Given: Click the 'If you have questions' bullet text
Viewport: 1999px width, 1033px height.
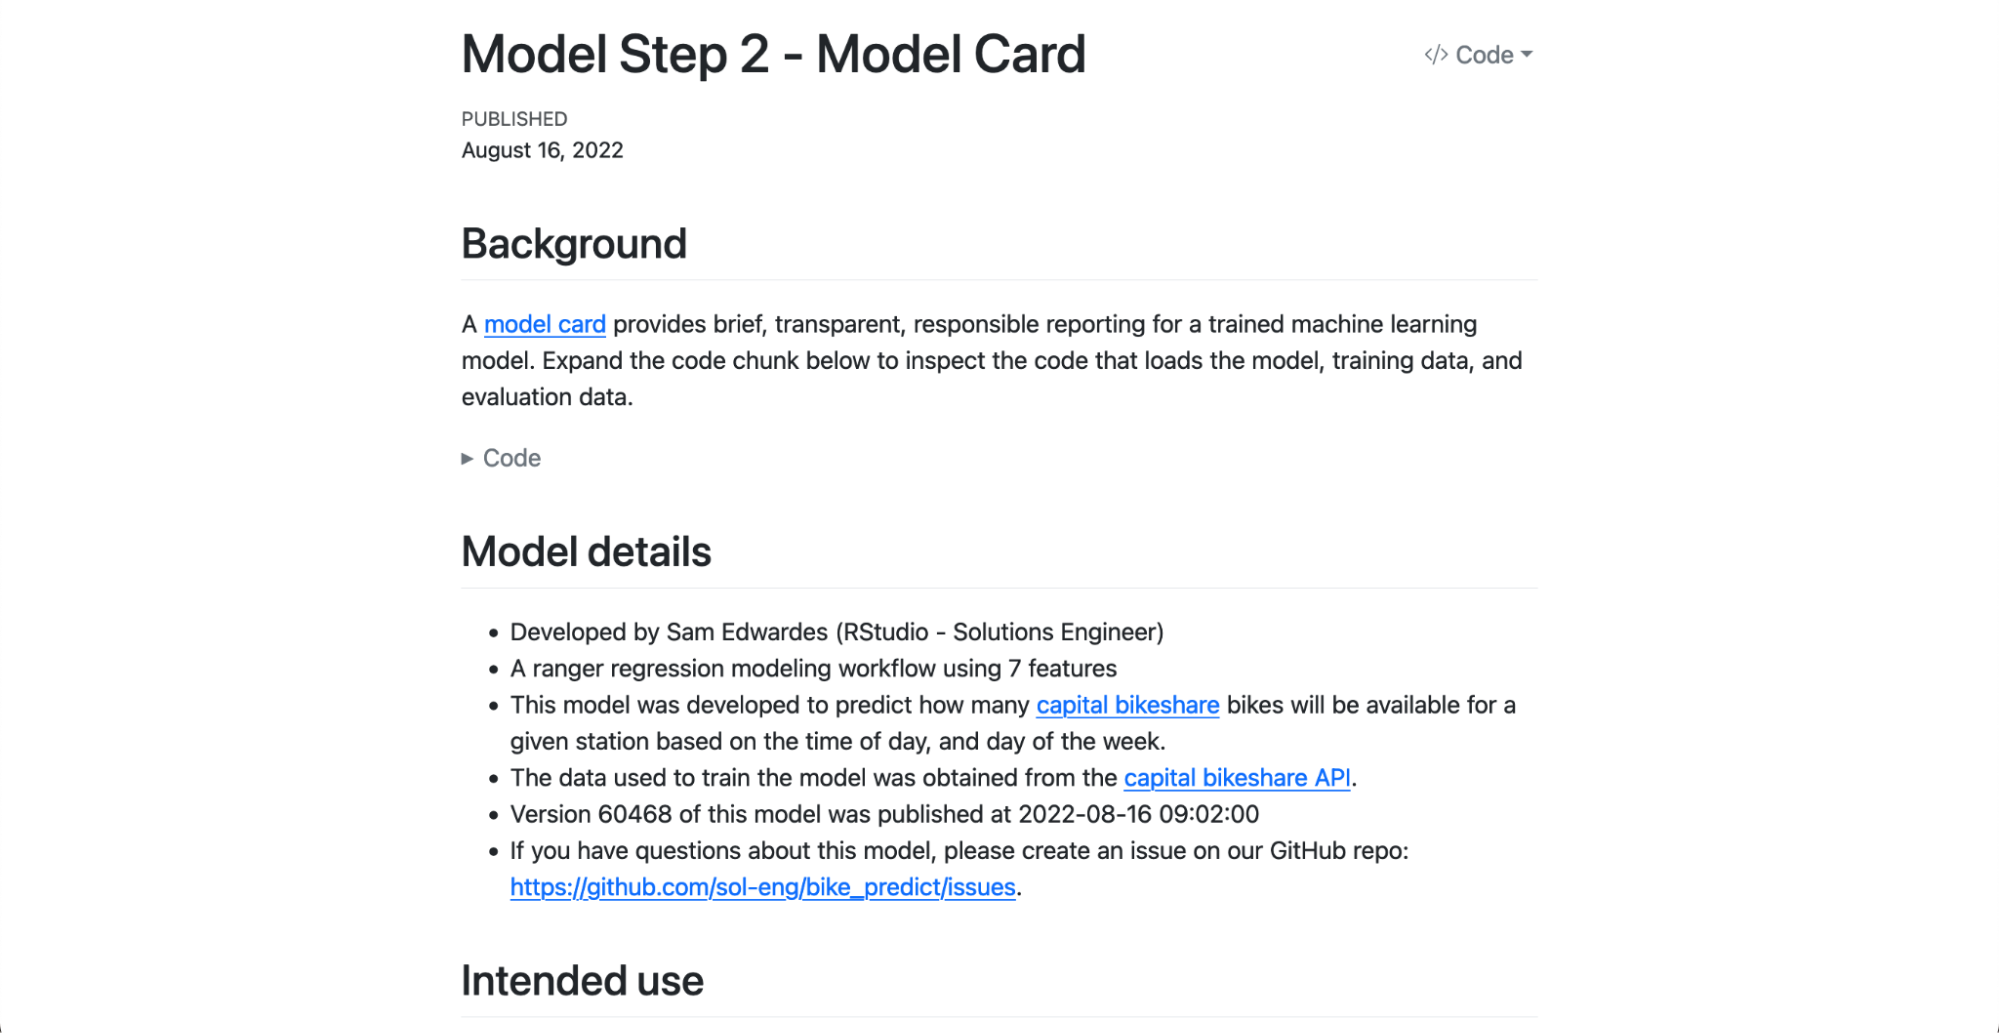Looking at the screenshot, I should pos(958,851).
